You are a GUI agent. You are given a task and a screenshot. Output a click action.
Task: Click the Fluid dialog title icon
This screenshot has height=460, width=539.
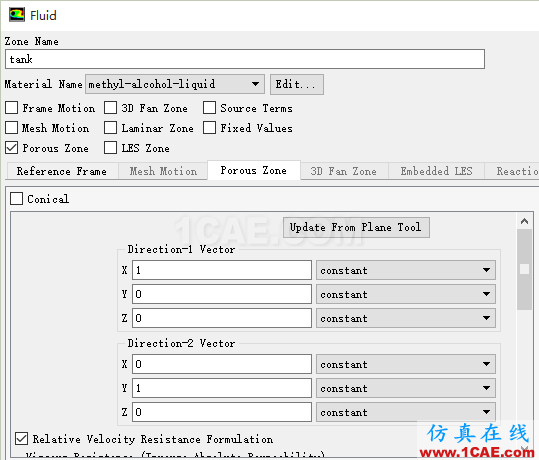point(16,15)
